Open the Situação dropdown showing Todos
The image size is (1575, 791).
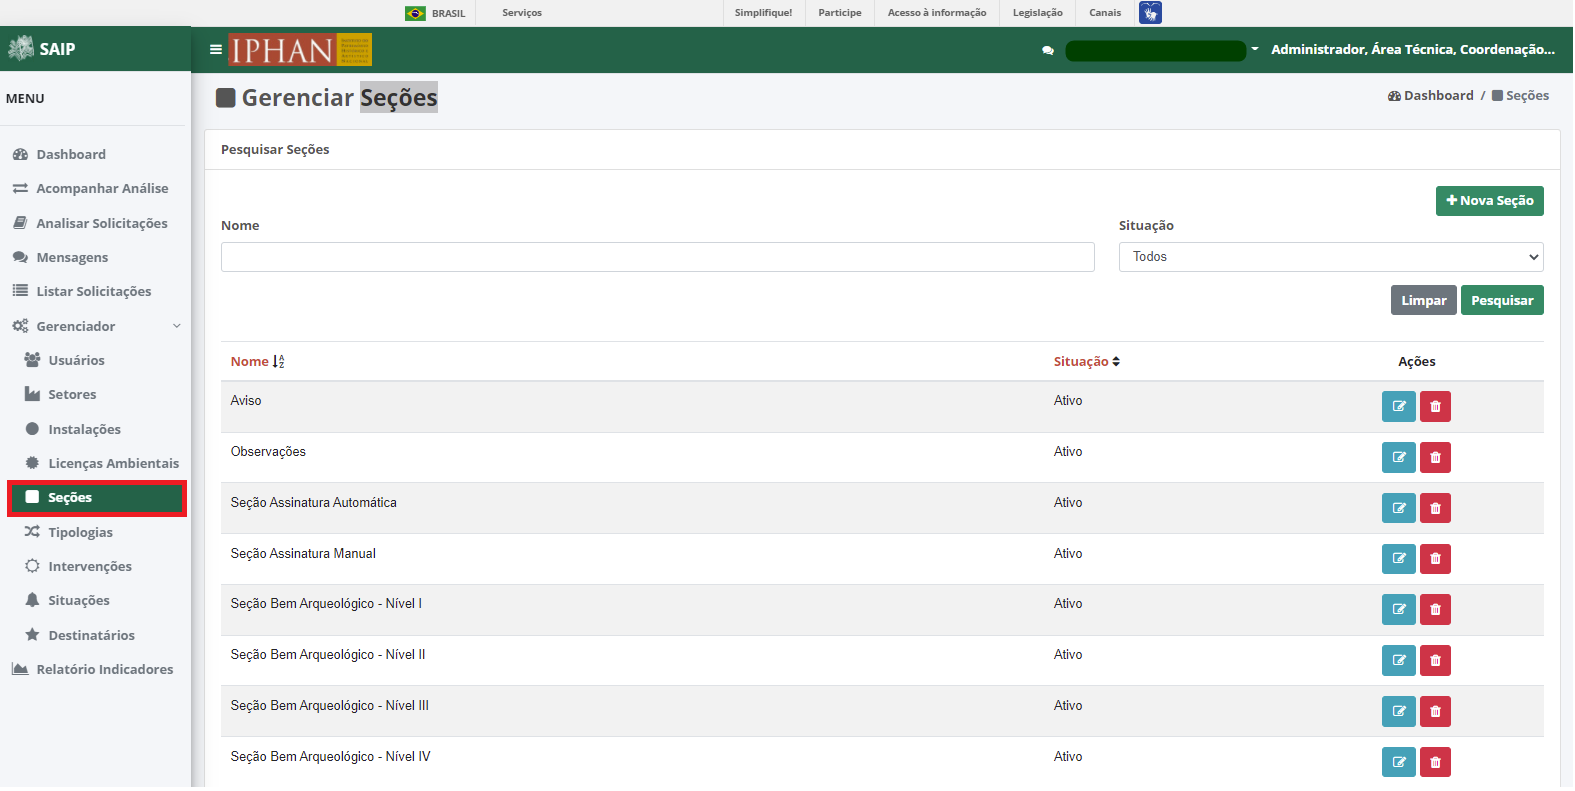point(1331,257)
